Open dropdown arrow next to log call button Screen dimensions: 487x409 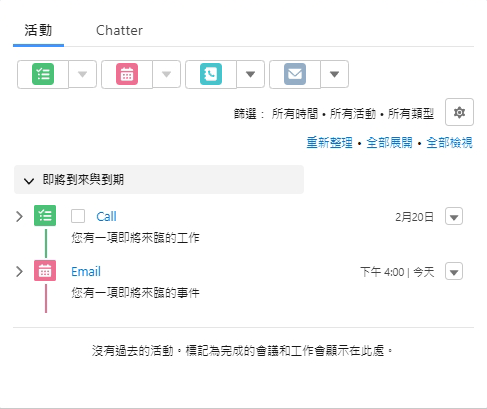251,74
